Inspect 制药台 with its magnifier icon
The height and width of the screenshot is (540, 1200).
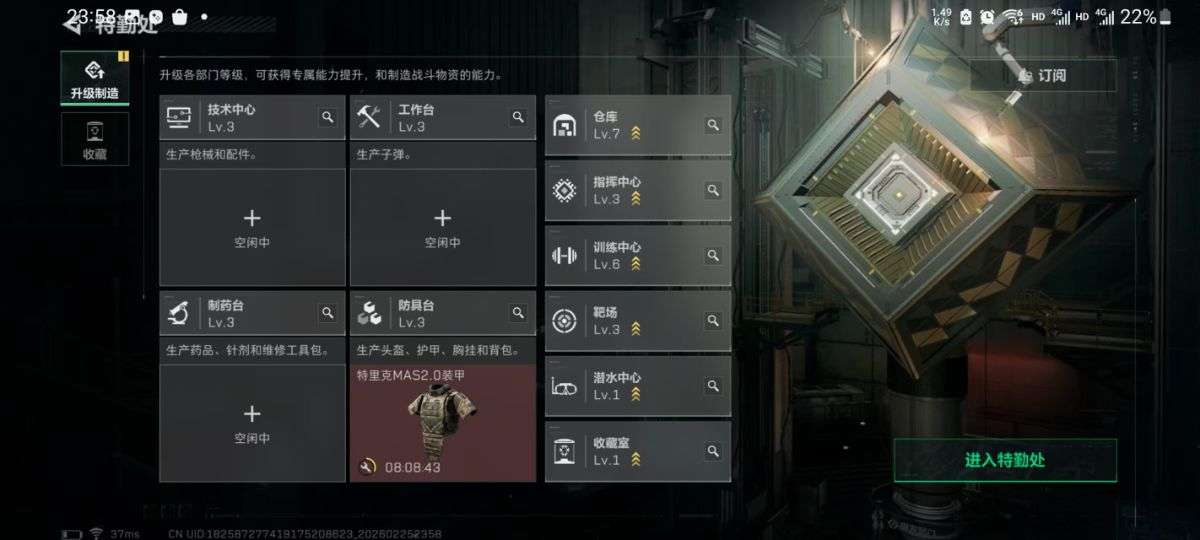pos(327,313)
